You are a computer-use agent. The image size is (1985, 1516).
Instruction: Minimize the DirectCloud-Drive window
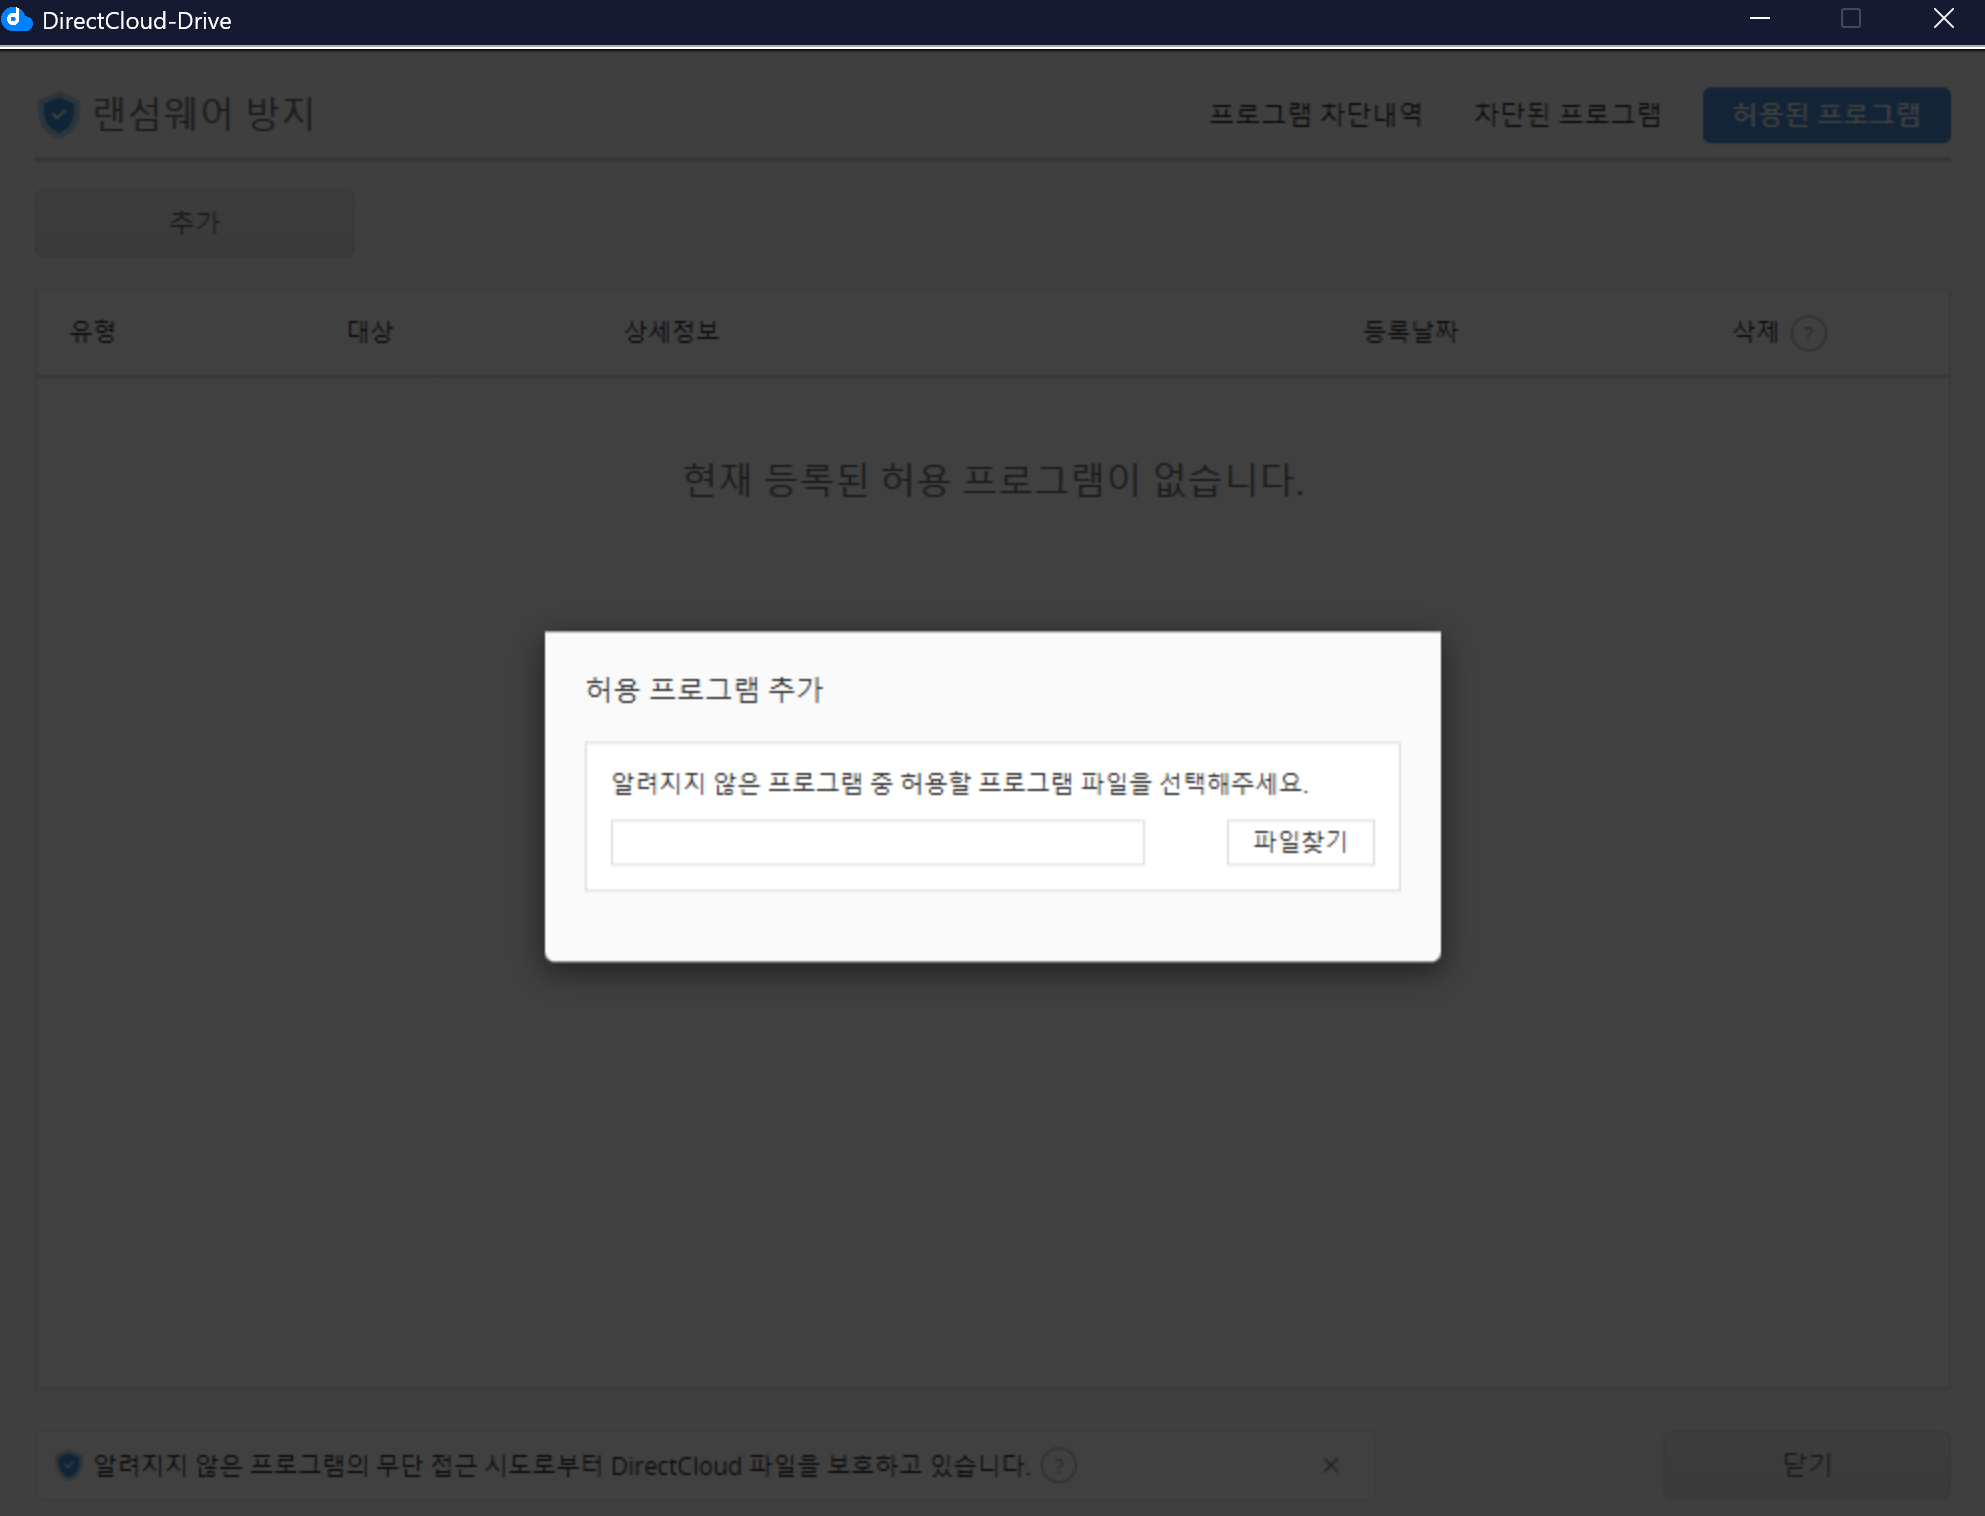pos(1760,19)
